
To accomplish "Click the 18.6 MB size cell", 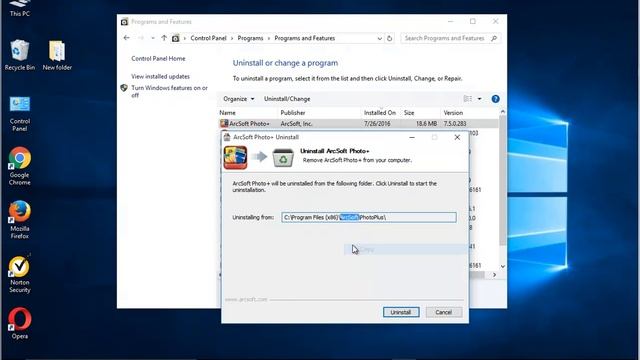I will pos(427,123).
